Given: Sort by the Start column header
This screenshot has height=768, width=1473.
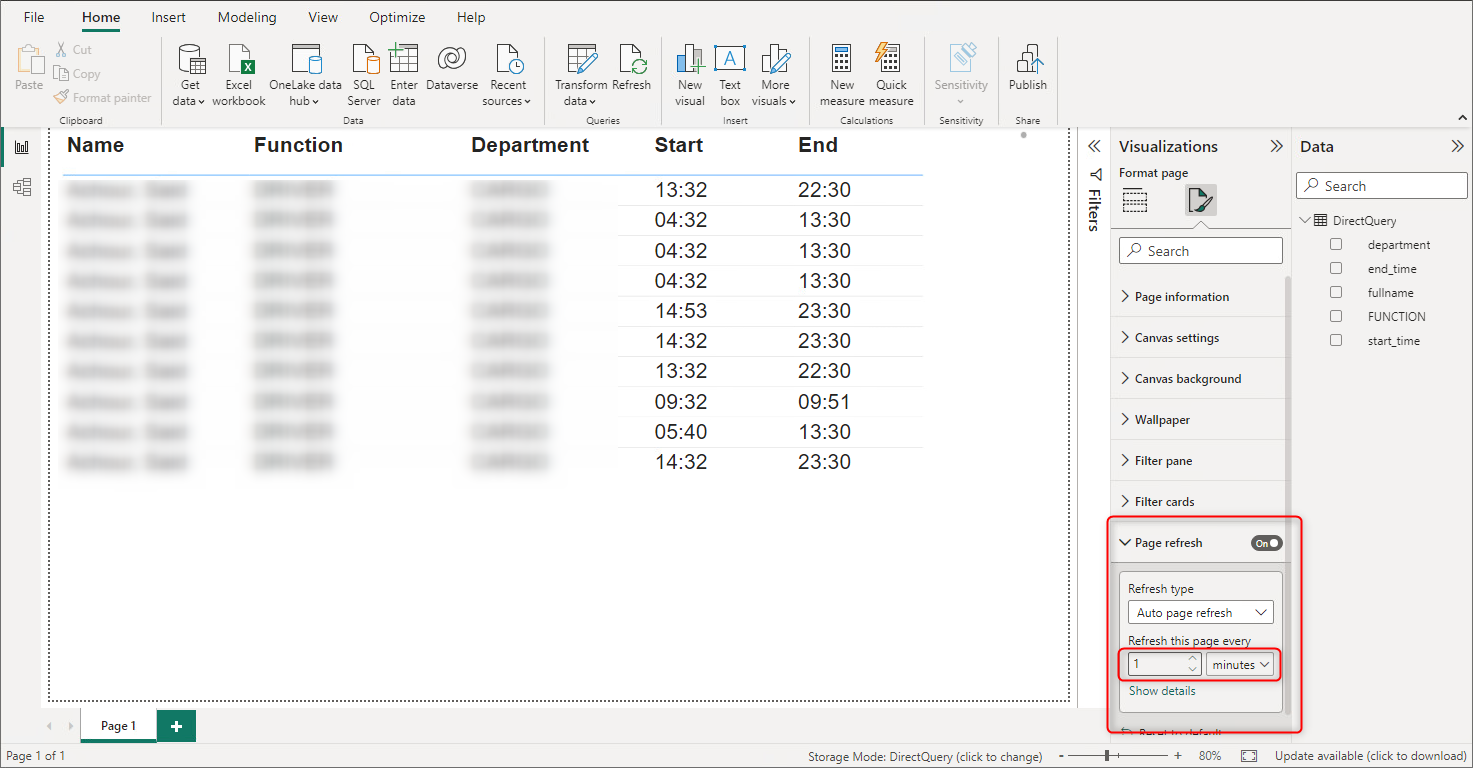Looking at the screenshot, I should tap(679, 145).
